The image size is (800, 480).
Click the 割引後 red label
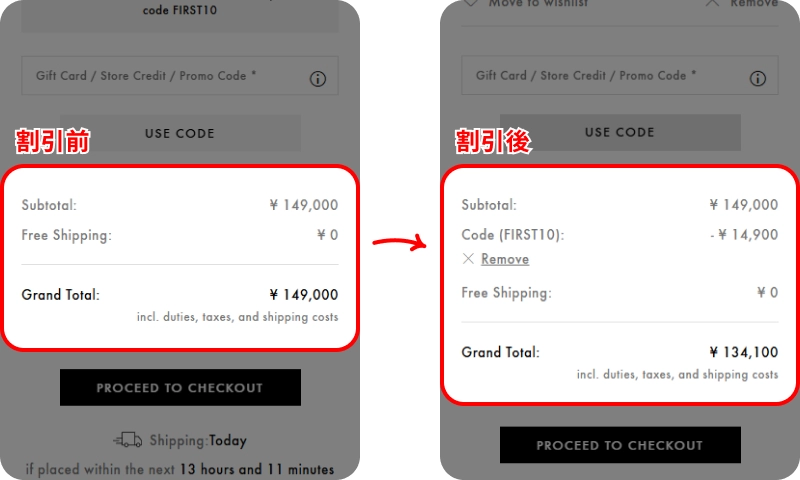click(493, 141)
